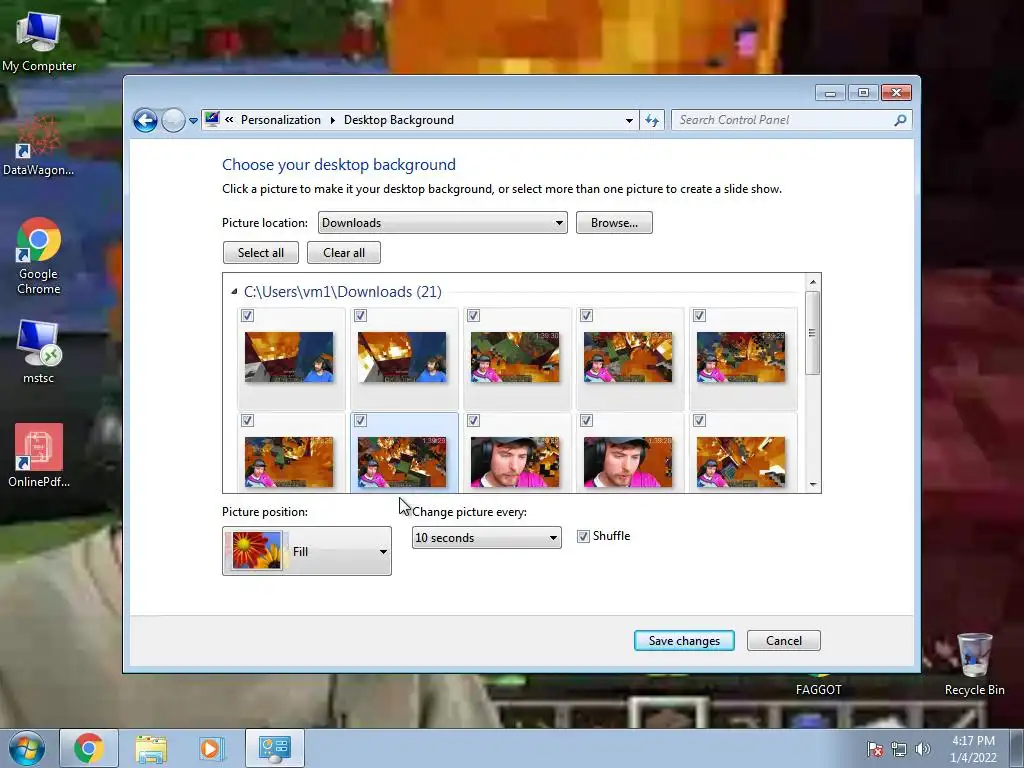1024x768 pixels.
Task: Click the Desktop Background breadcrumb
Action: (399, 120)
